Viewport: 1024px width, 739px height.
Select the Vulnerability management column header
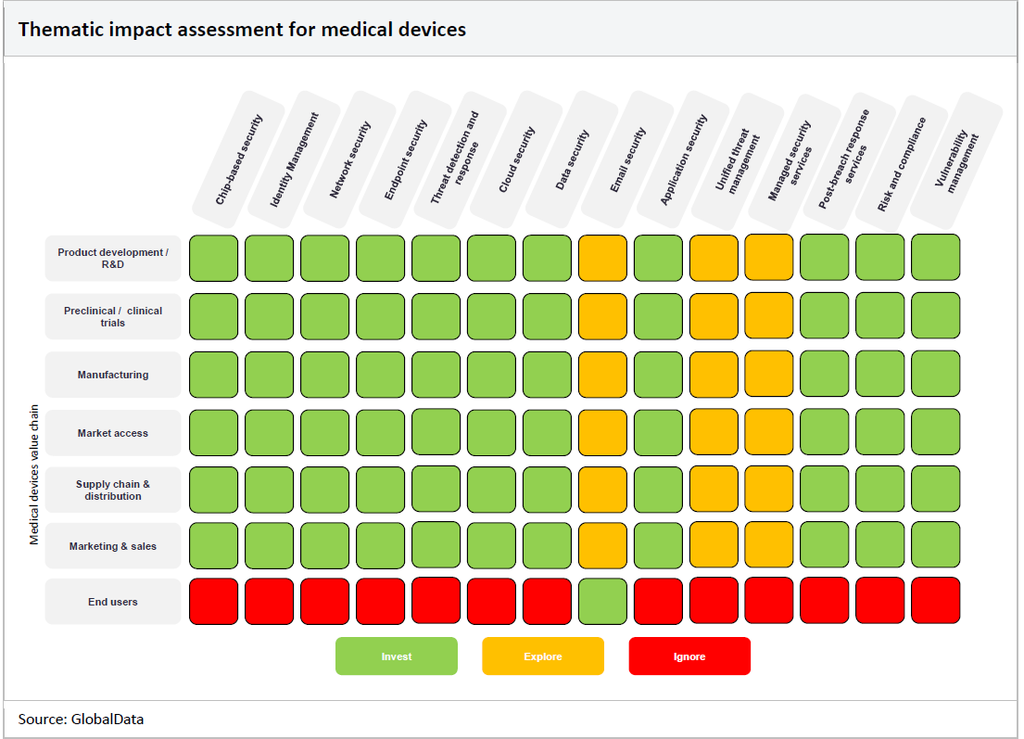957,160
